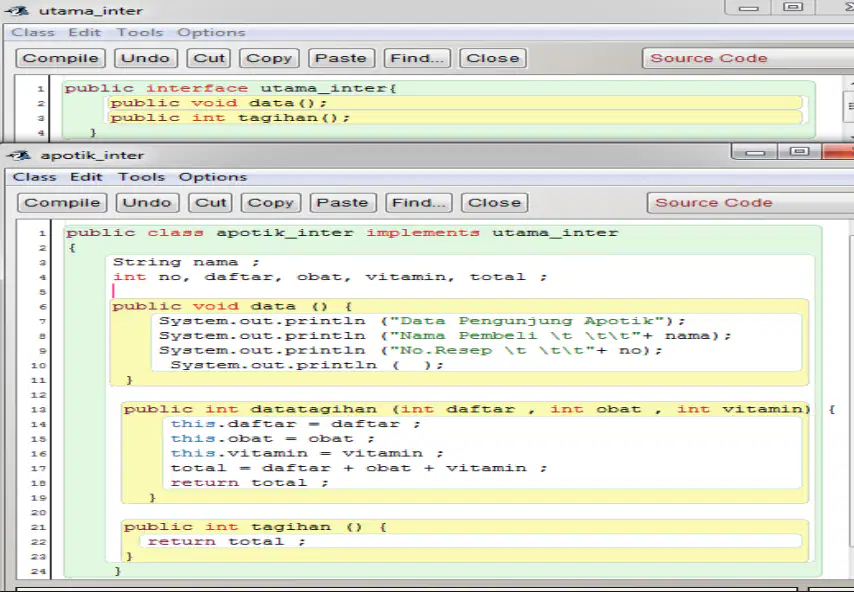Screen dimensions: 854x592
Task: Open Class menu in utama_inter window
Action: 33,33
